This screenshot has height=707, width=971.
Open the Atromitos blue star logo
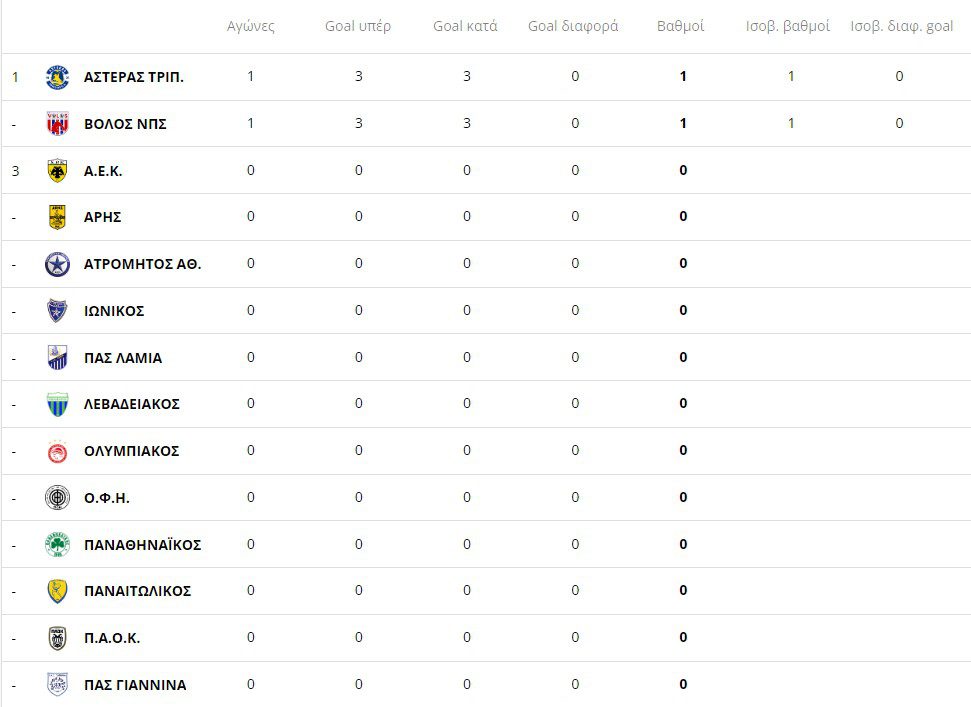pyautogui.click(x=57, y=264)
